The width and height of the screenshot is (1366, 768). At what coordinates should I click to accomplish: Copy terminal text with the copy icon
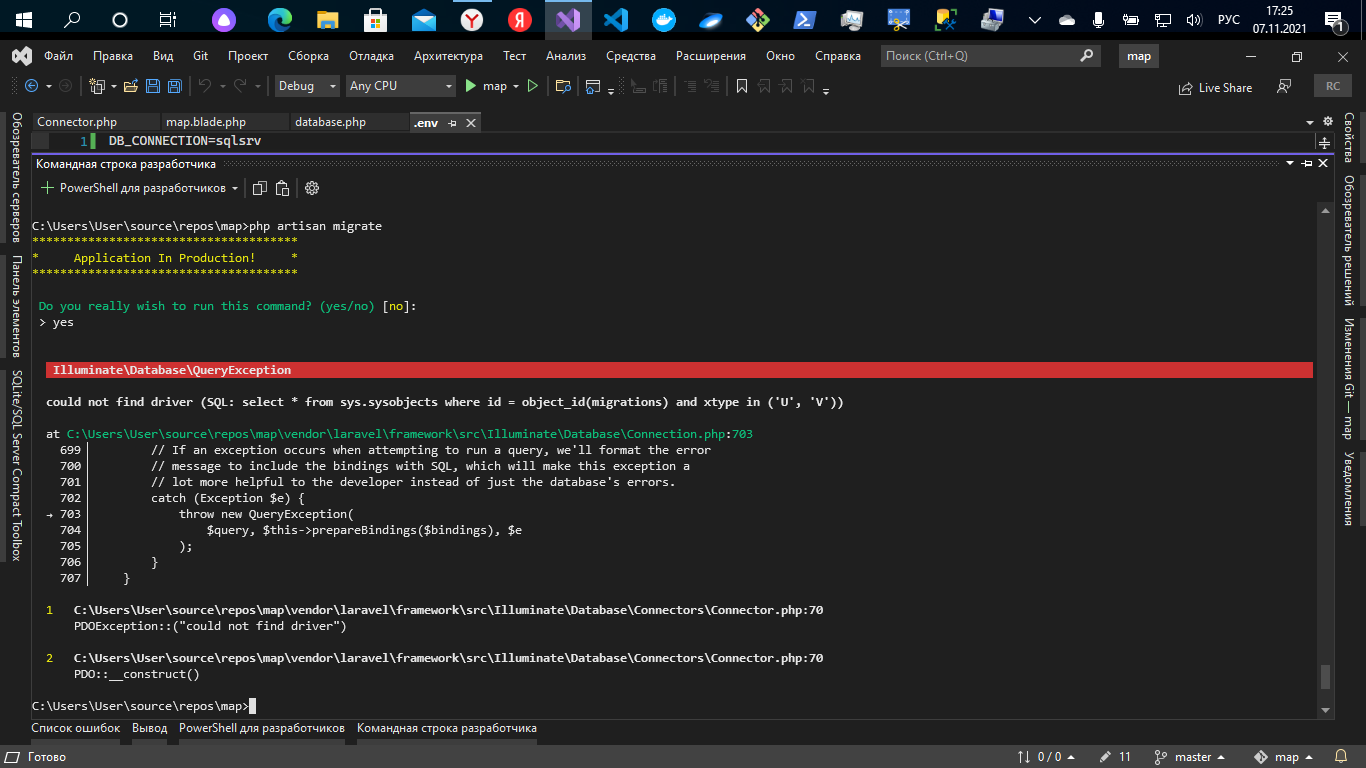pos(260,188)
